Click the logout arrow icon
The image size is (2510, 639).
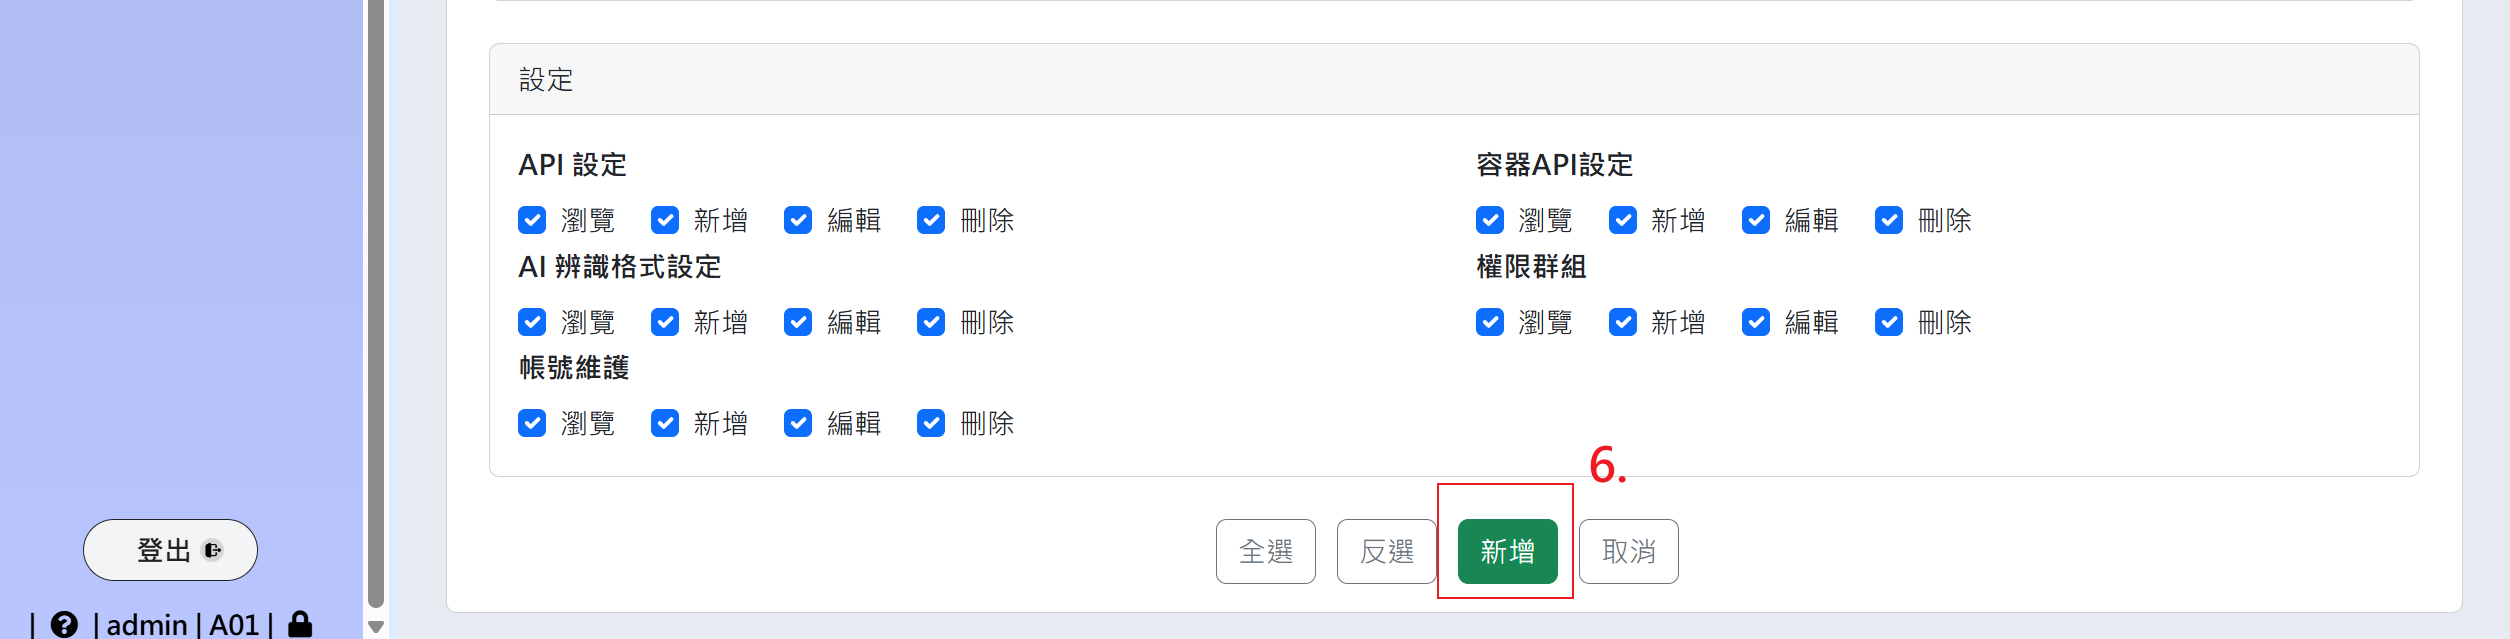click(213, 550)
